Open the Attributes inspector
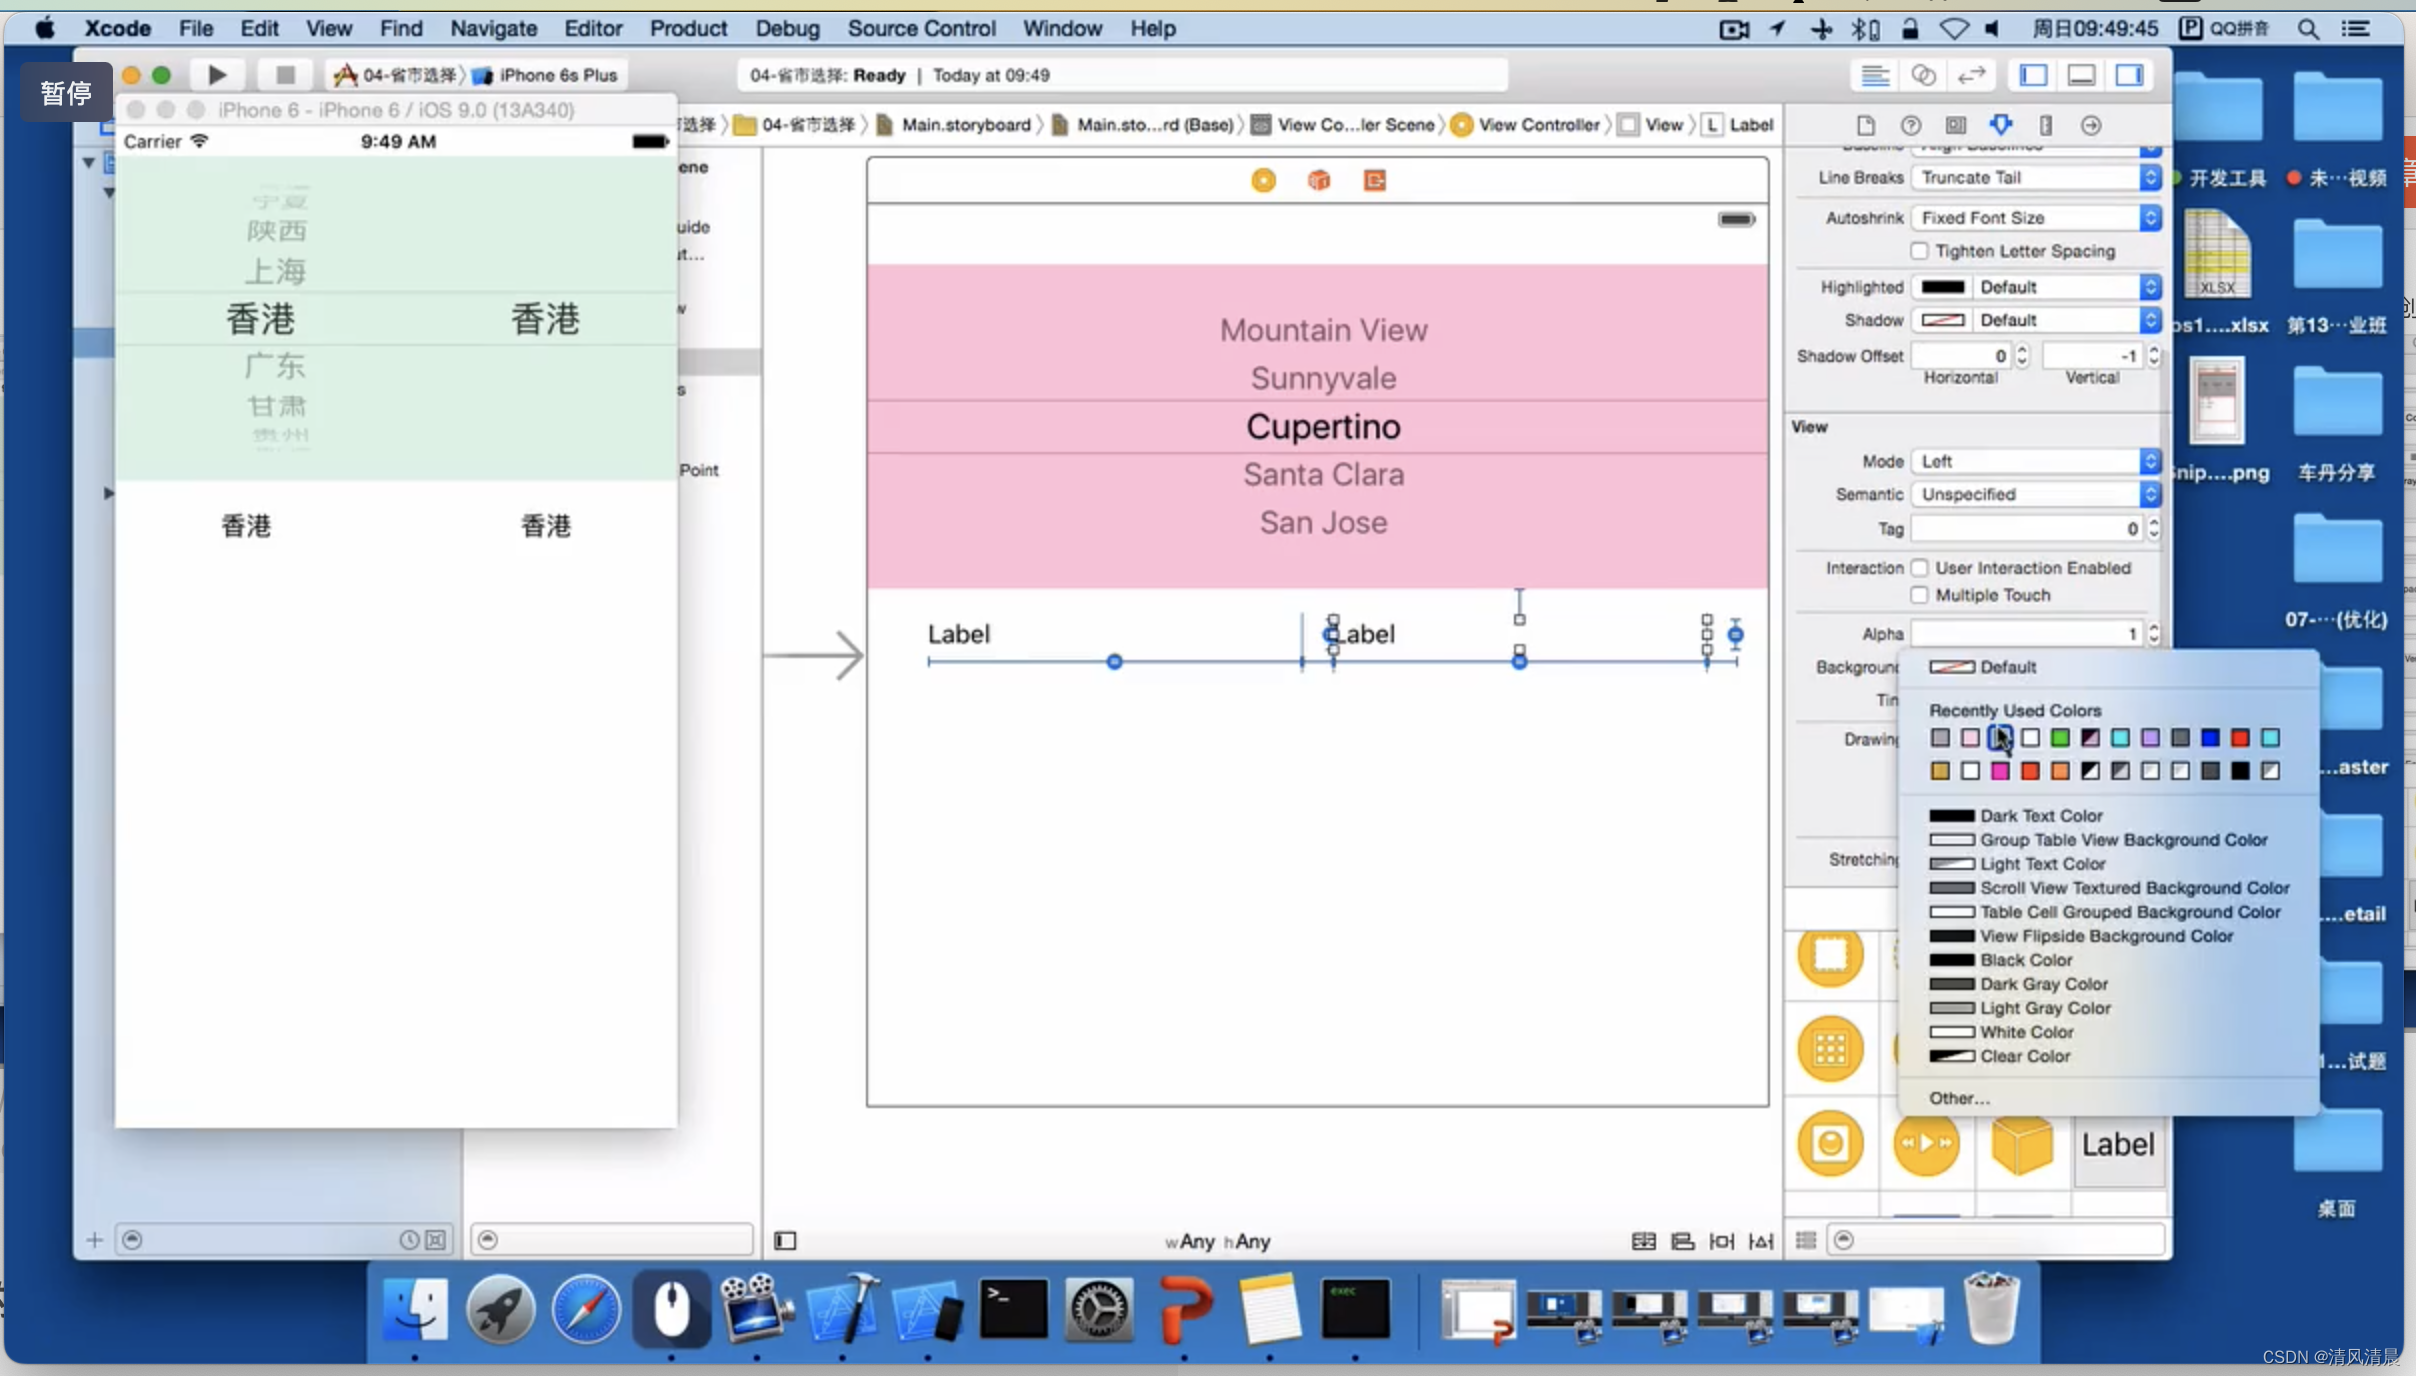The image size is (2416, 1376). [2000, 125]
